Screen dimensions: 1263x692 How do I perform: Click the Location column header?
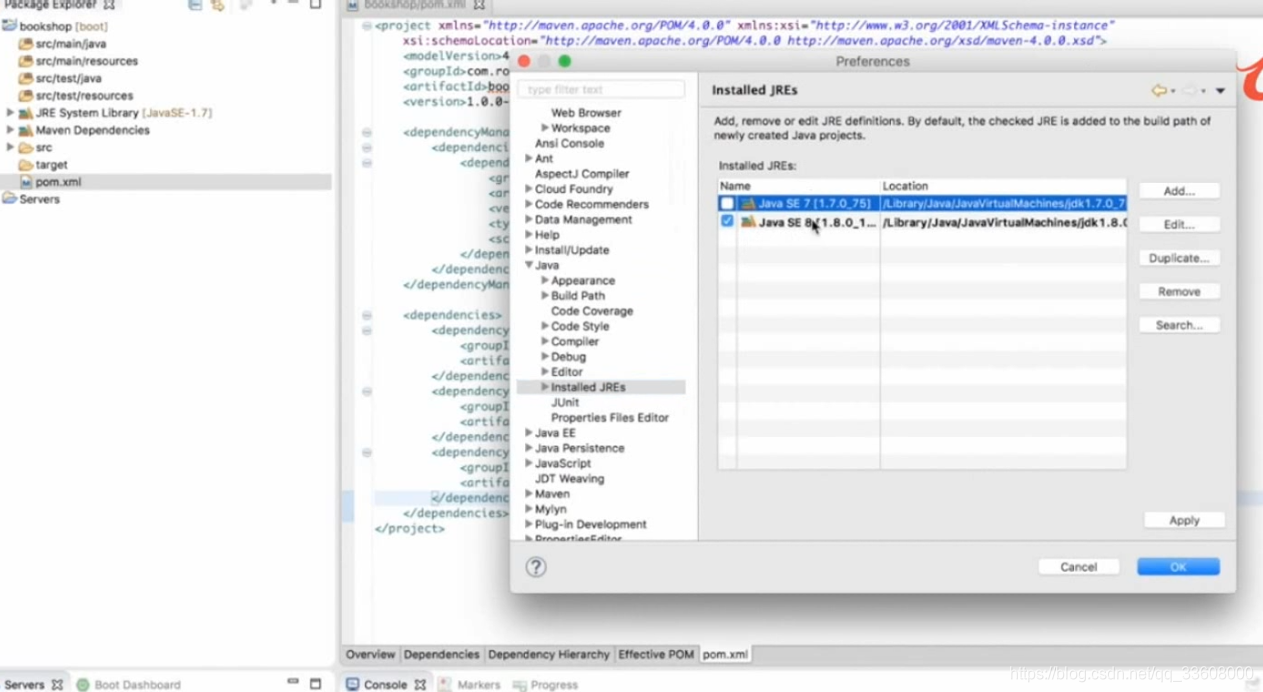[1003, 186]
